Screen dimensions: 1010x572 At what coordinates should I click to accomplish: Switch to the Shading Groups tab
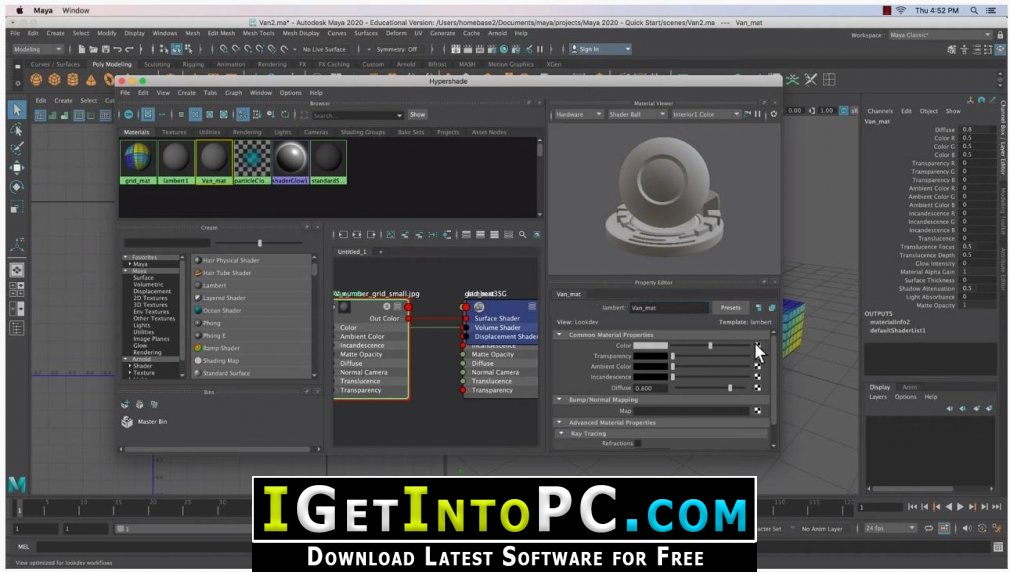point(363,132)
